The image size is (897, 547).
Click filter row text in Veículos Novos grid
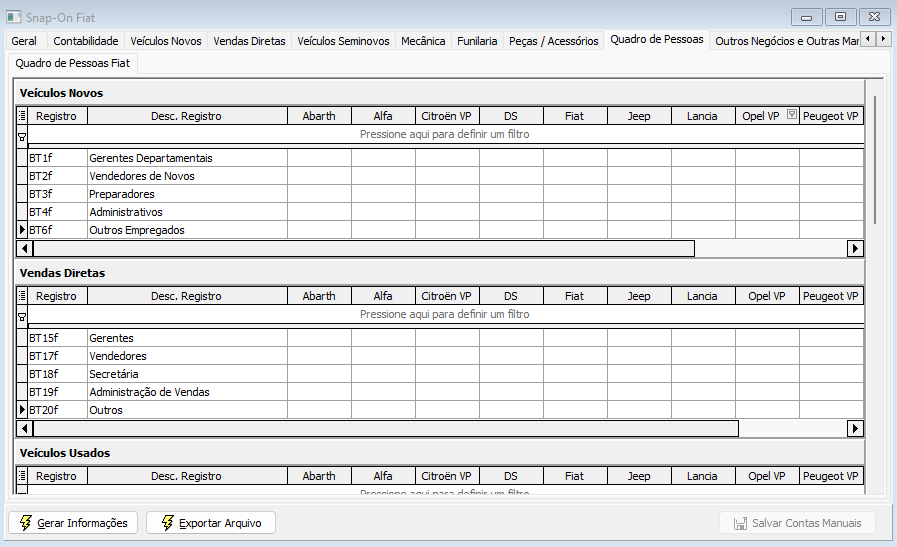(x=444, y=134)
